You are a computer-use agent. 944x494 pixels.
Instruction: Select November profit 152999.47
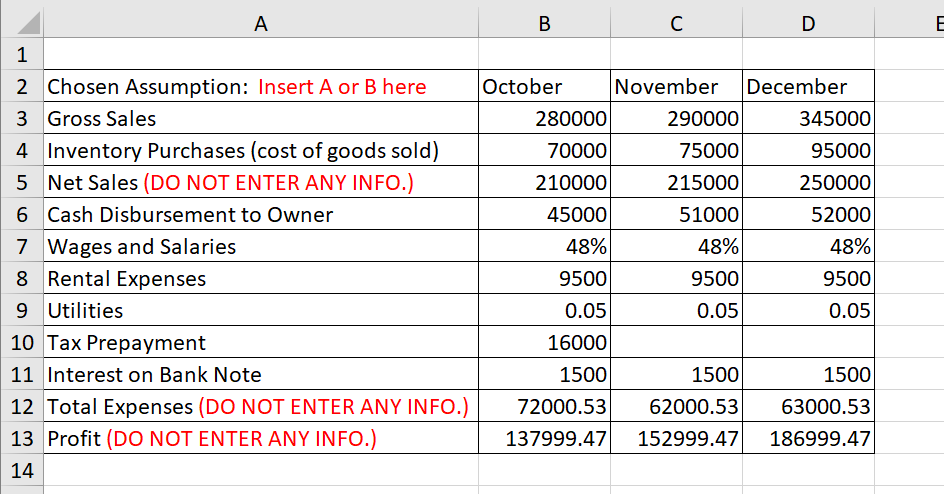point(676,437)
